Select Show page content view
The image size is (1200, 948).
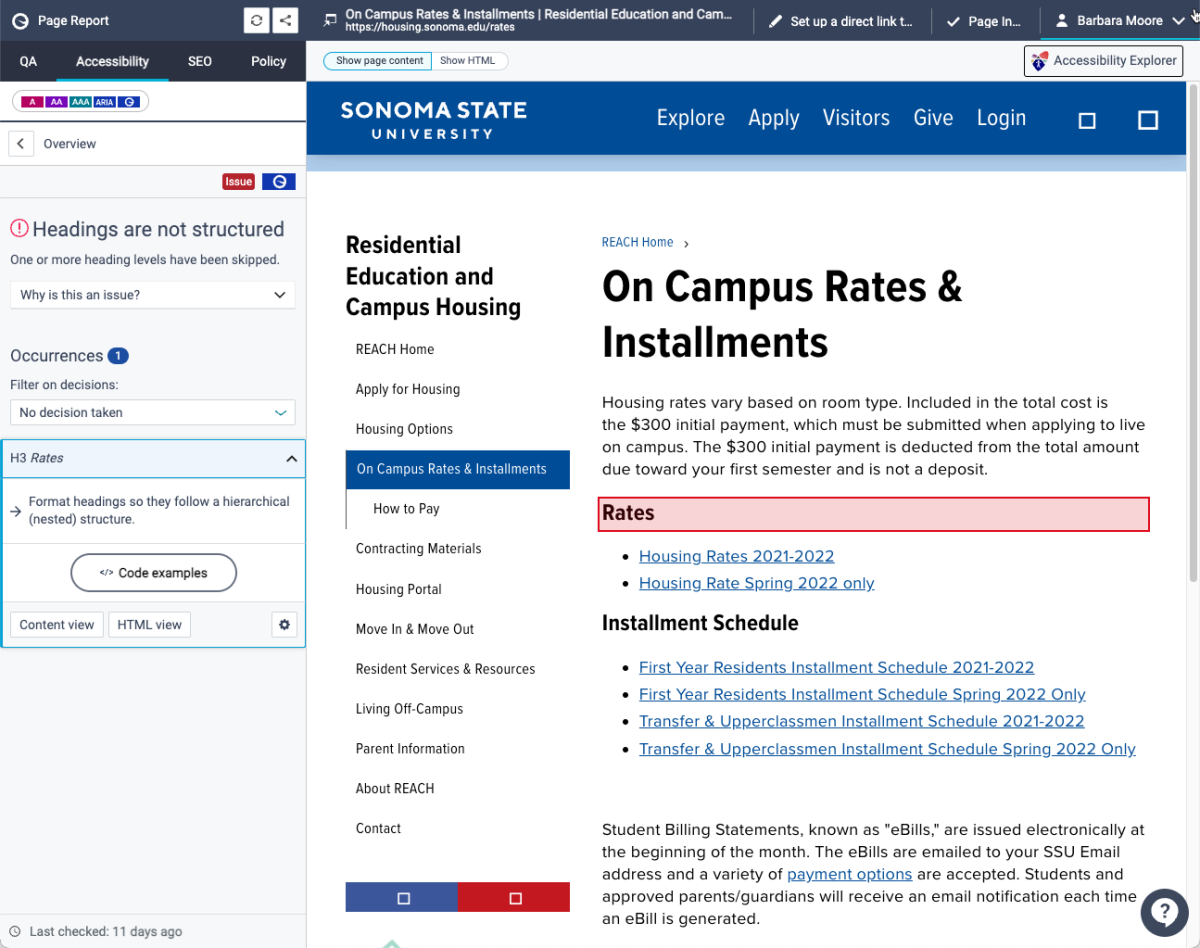tap(379, 61)
